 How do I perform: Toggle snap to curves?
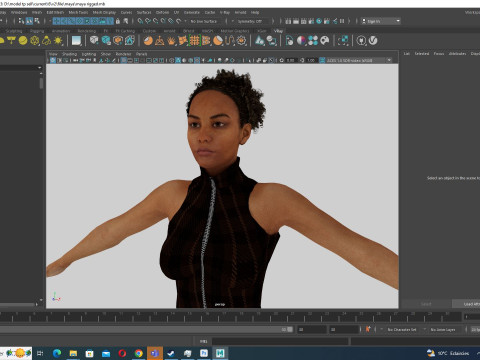(148, 21)
